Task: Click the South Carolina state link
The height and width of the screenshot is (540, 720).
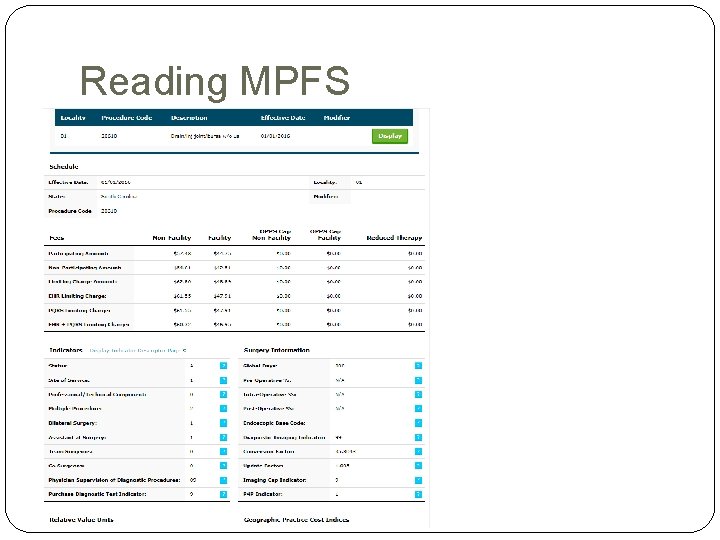Action: click(118, 197)
